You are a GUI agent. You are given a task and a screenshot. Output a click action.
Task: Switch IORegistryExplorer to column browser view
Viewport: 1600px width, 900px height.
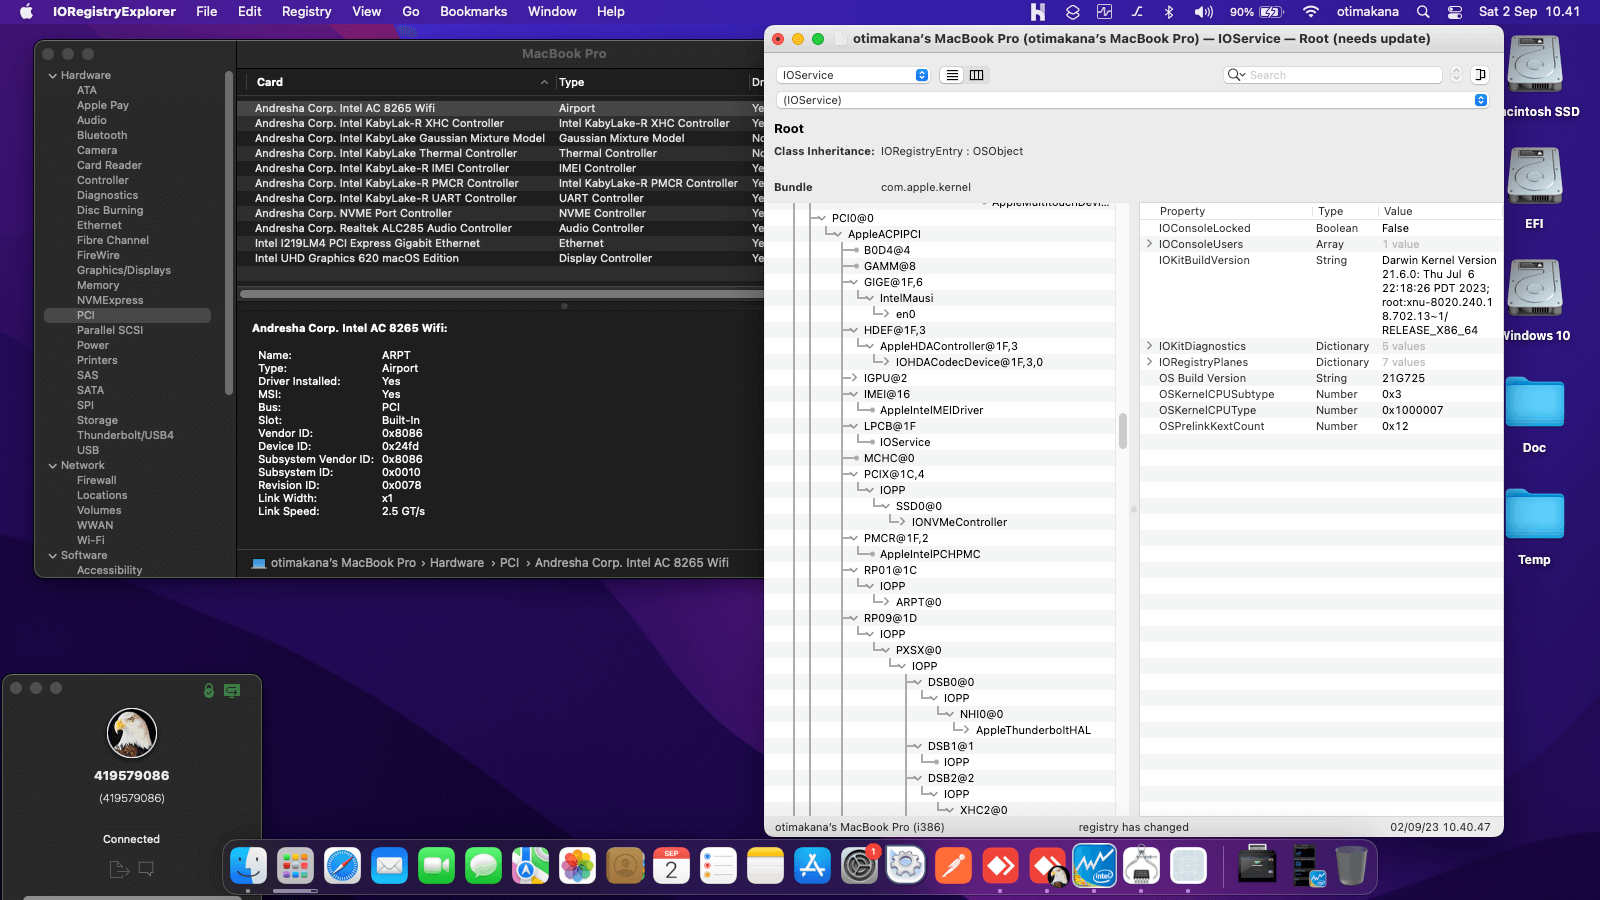pos(977,75)
